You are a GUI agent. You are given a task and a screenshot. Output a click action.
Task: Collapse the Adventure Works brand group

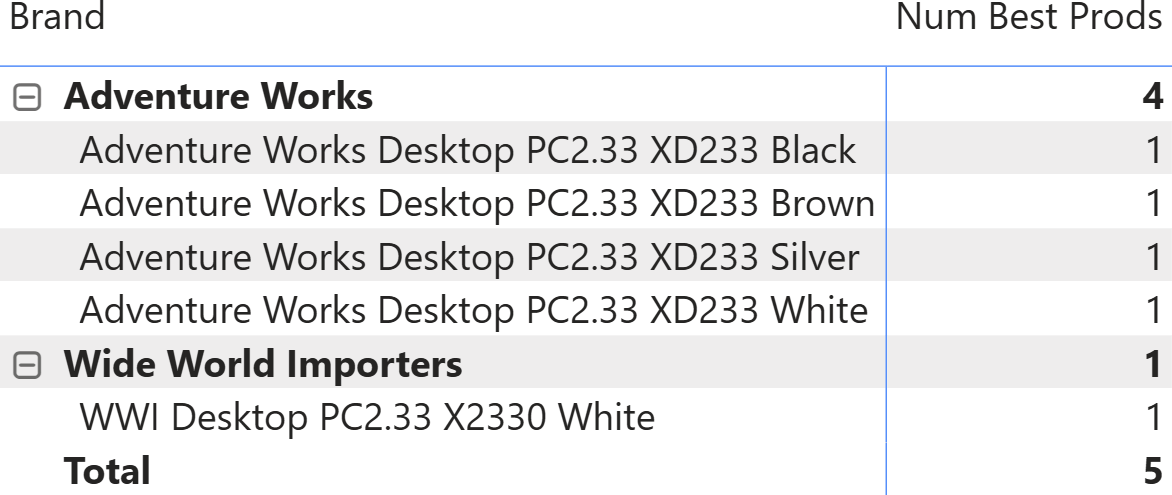pyautogui.click(x=28, y=98)
